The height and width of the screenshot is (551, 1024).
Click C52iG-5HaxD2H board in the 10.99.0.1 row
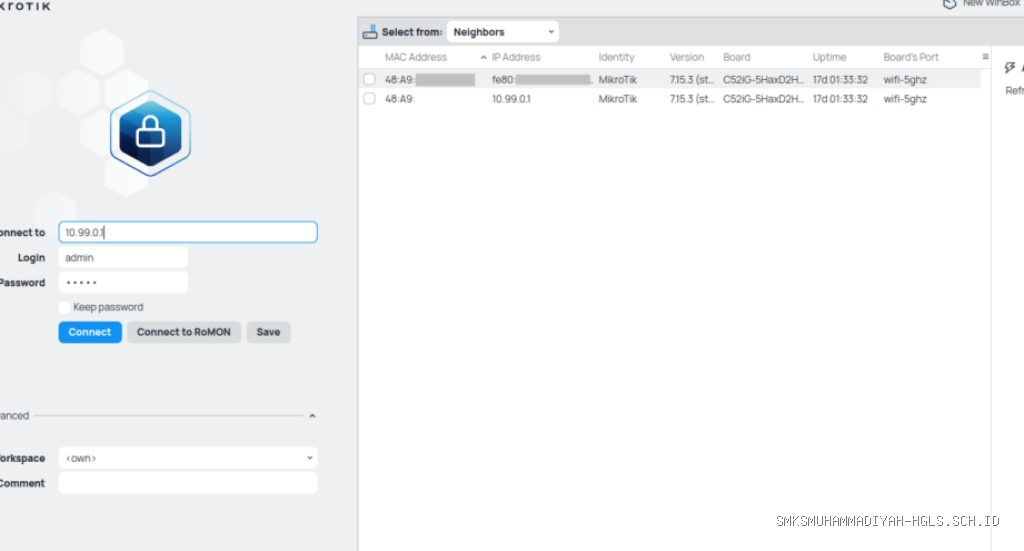763,99
